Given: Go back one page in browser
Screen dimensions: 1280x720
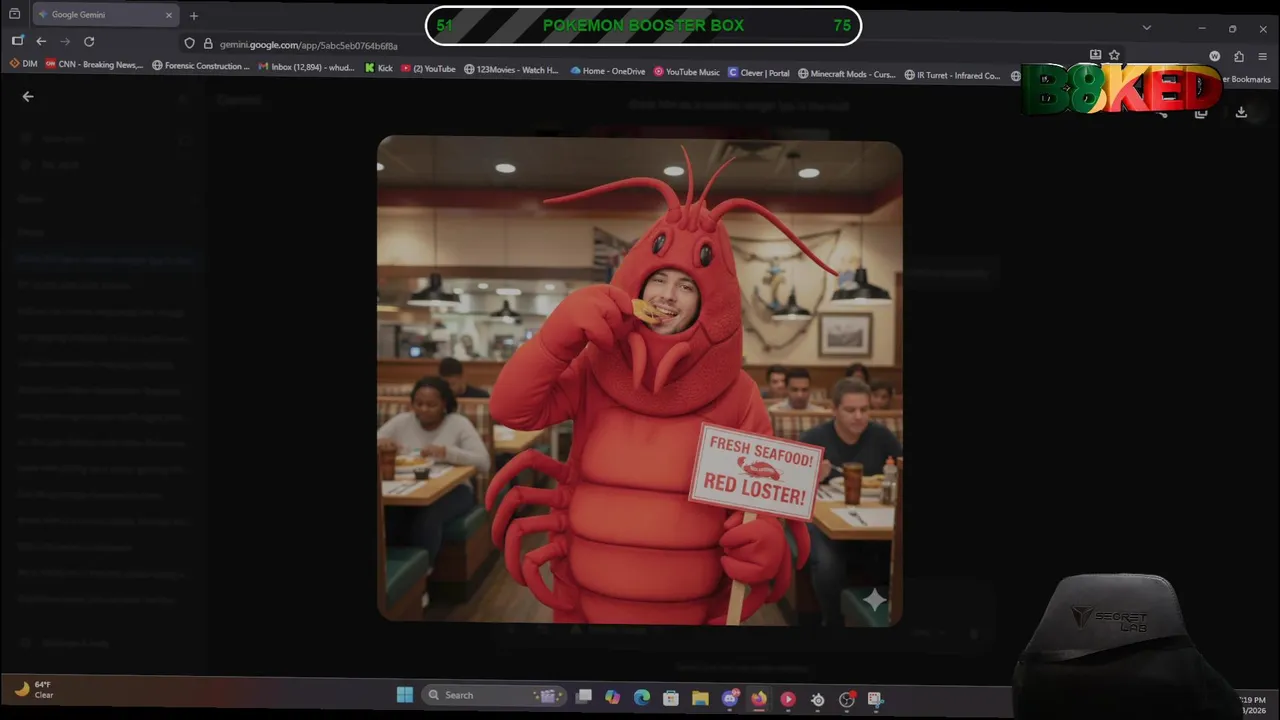Looking at the screenshot, I should click(41, 41).
